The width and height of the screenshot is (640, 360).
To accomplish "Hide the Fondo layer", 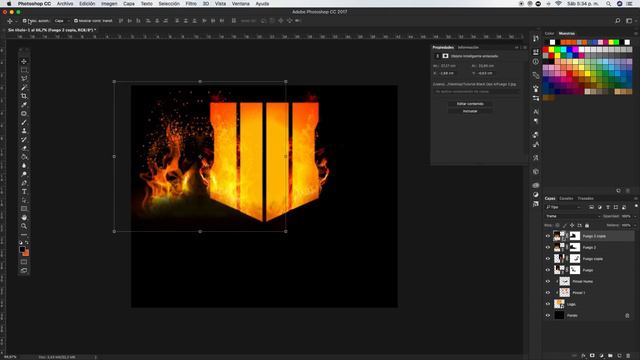I will pyautogui.click(x=548, y=315).
